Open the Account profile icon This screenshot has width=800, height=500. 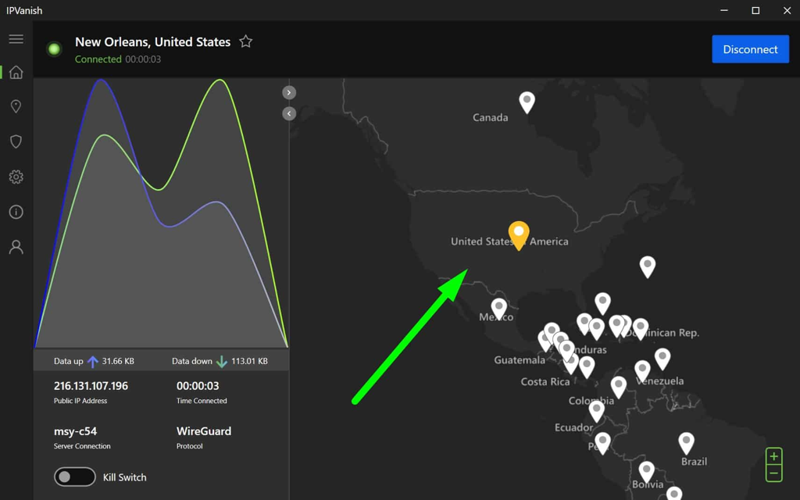[x=16, y=247]
